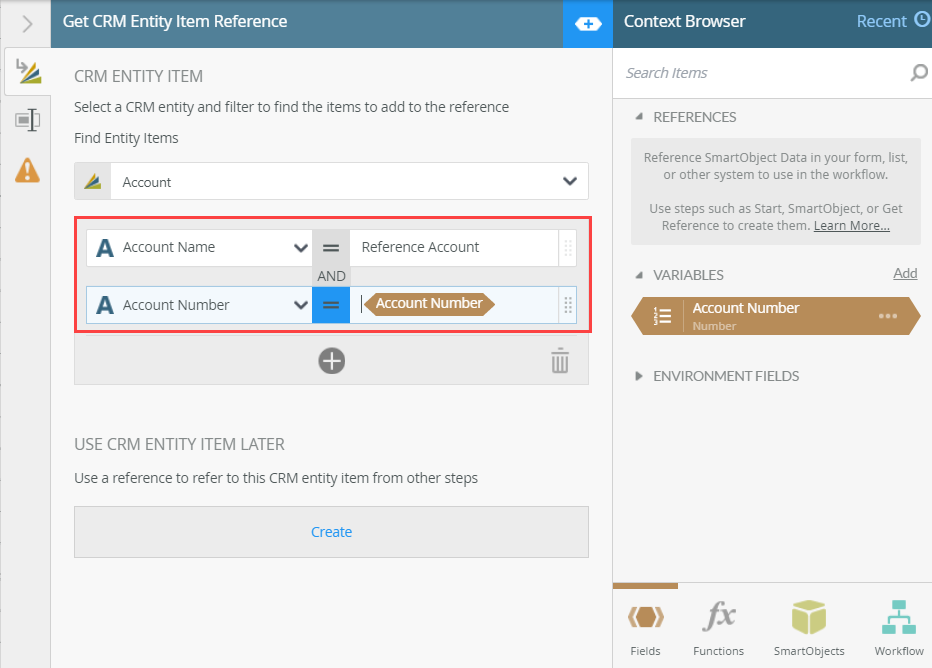The width and height of the screenshot is (932, 668).
Task: Click the delete filter trash icon
Action: pyautogui.click(x=560, y=360)
